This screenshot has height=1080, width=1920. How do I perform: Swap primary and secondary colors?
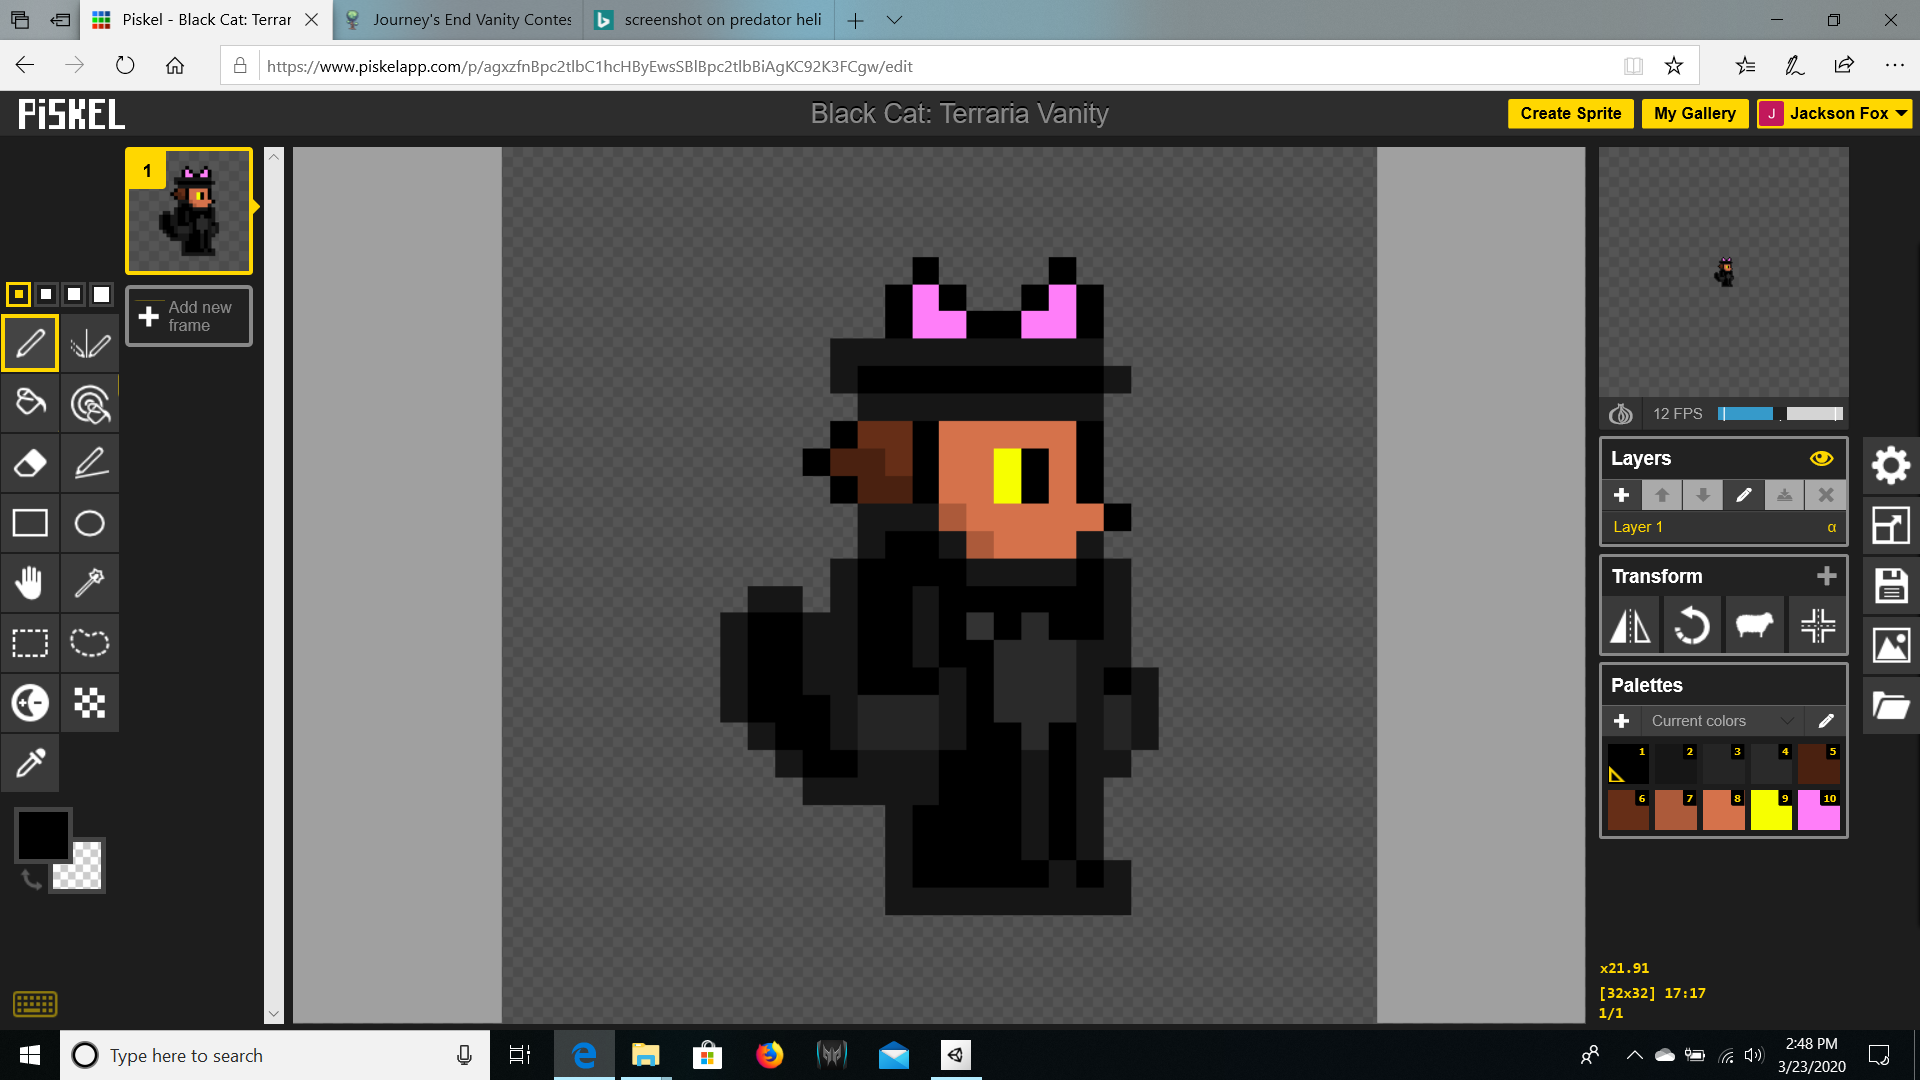[x=32, y=879]
